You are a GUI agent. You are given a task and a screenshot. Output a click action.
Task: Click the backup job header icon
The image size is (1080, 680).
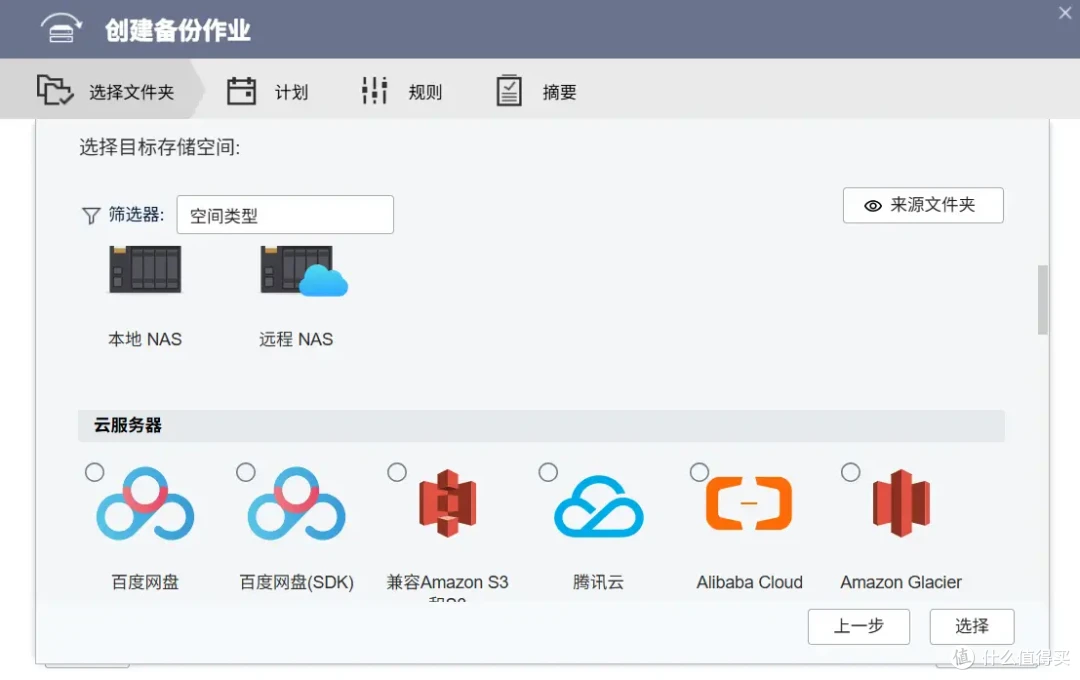[61, 28]
